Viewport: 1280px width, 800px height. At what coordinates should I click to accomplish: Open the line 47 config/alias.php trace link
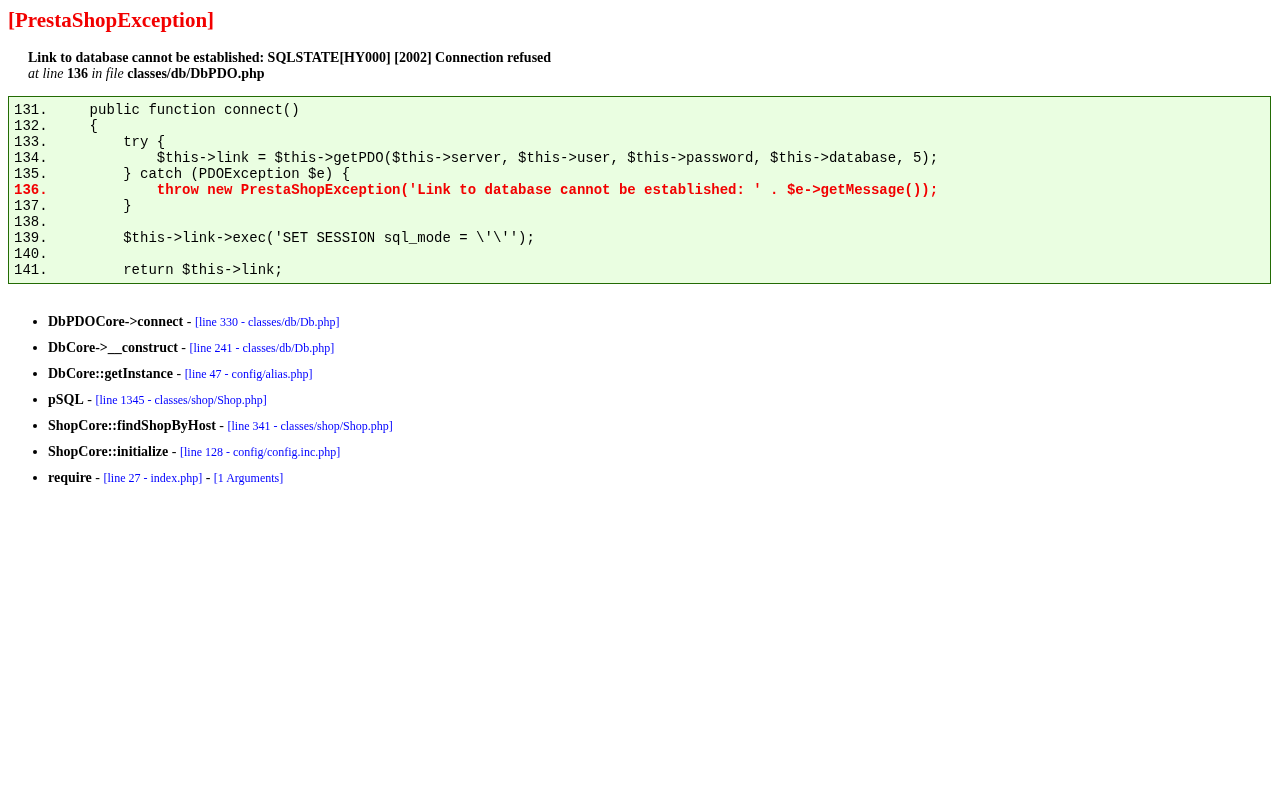[248, 374]
